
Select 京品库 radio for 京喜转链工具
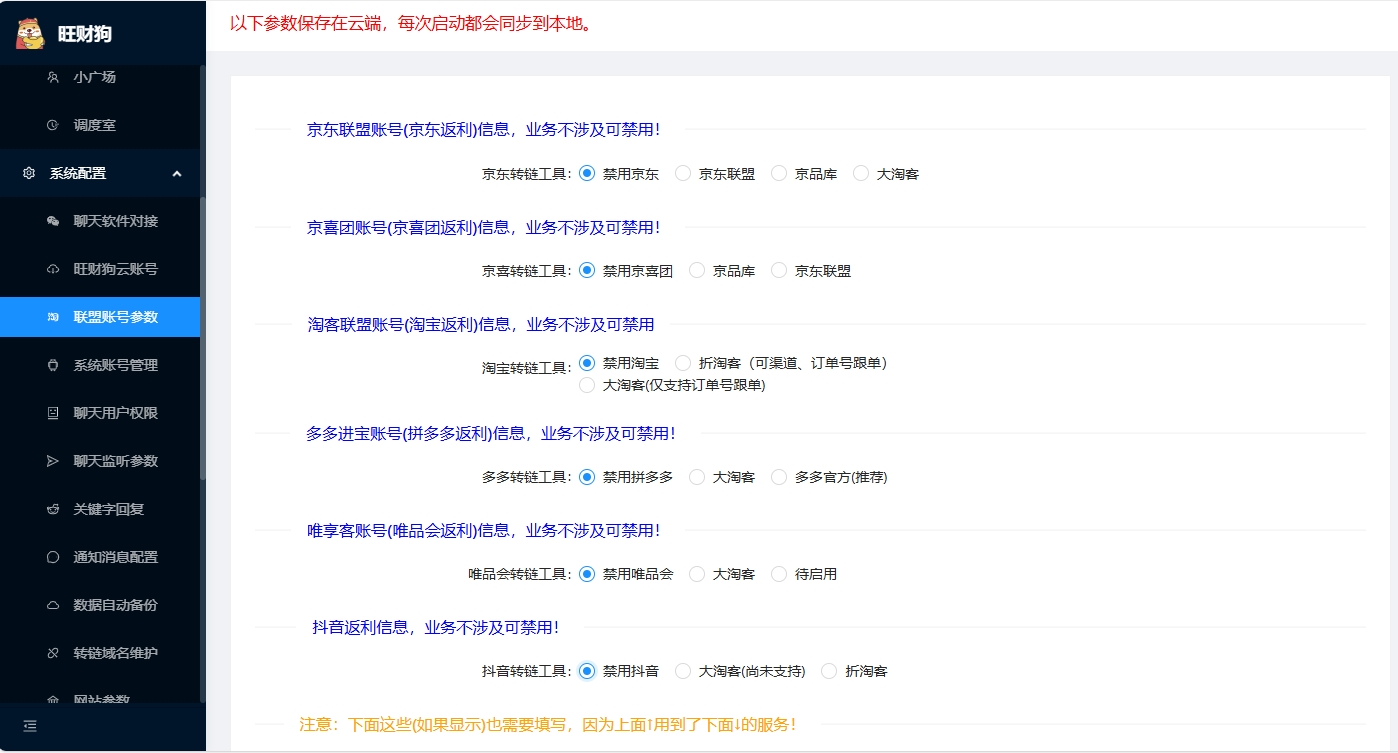[x=698, y=270]
